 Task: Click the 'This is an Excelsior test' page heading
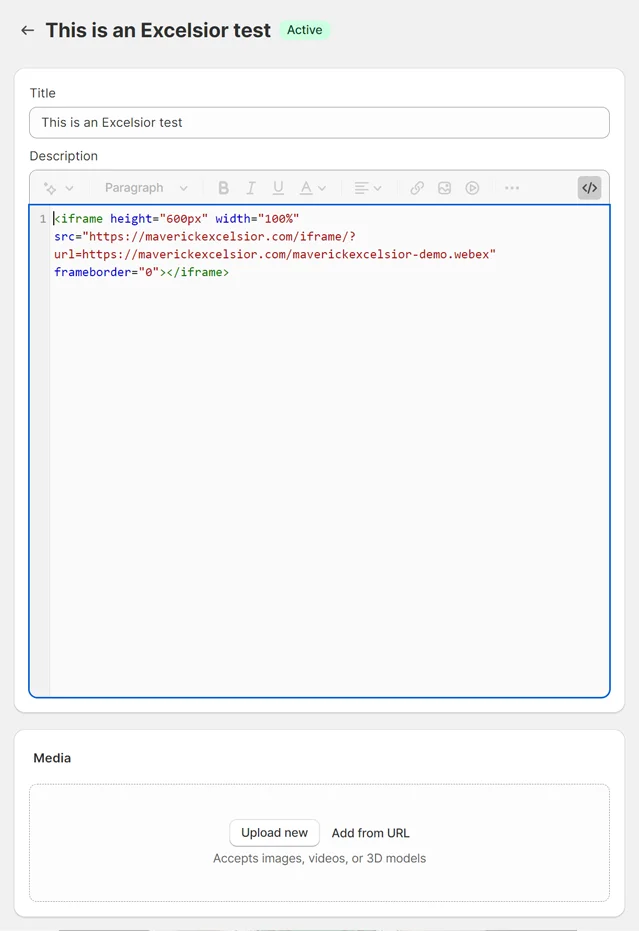[x=158, y=30]
